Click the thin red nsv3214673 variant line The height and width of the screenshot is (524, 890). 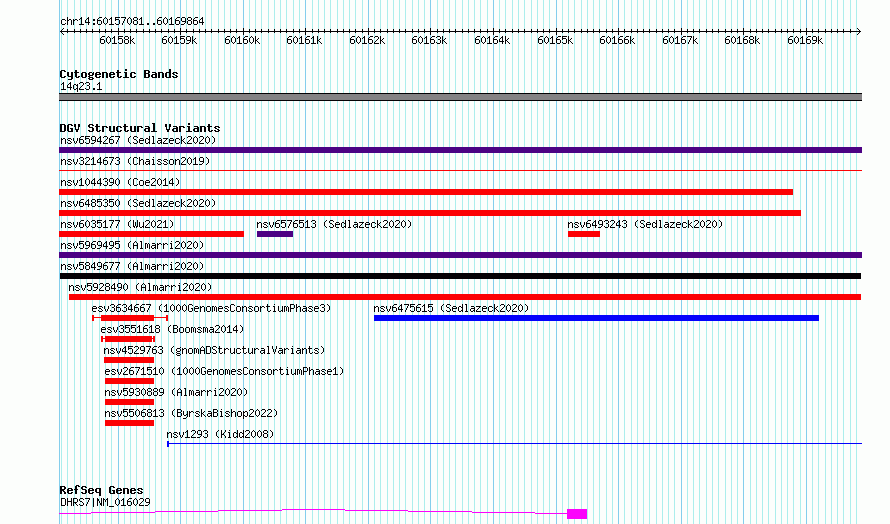point(460,170)
